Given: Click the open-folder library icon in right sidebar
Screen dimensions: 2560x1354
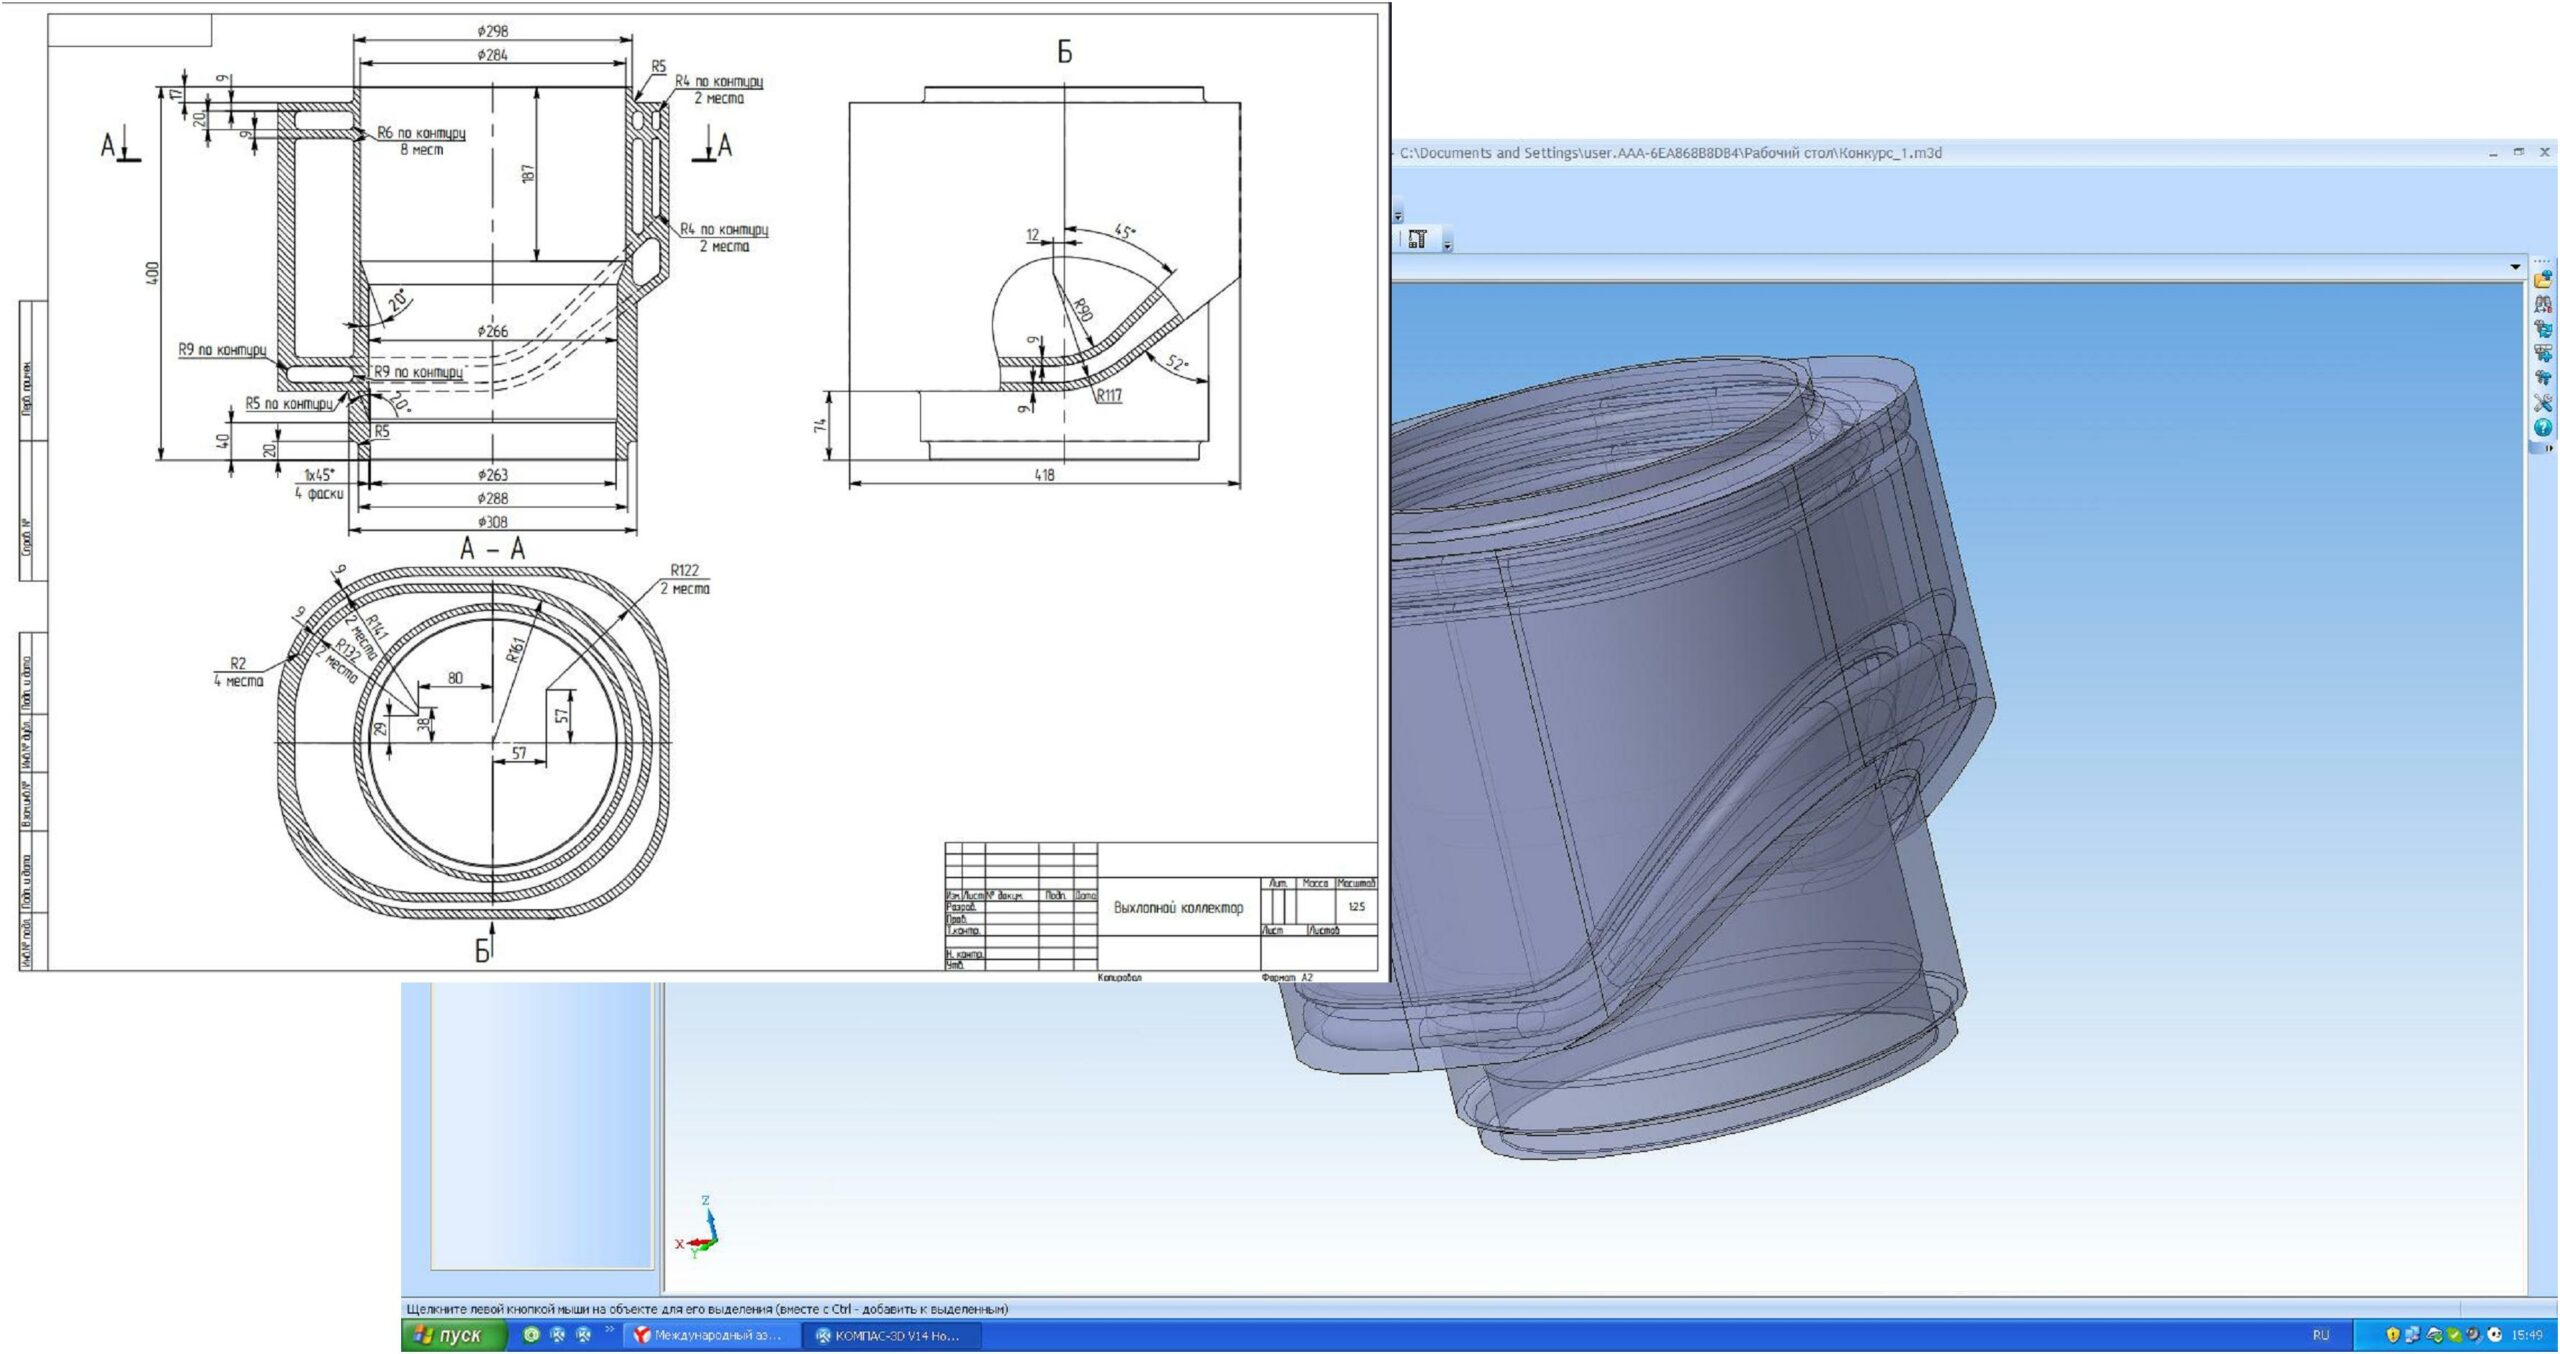Looking at the screenshot, I should (x=2543, y=280).
